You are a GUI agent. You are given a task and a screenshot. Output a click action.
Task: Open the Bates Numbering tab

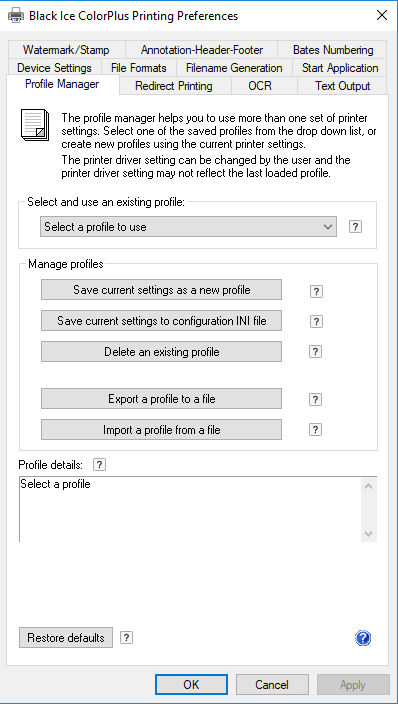coord(333,50)
